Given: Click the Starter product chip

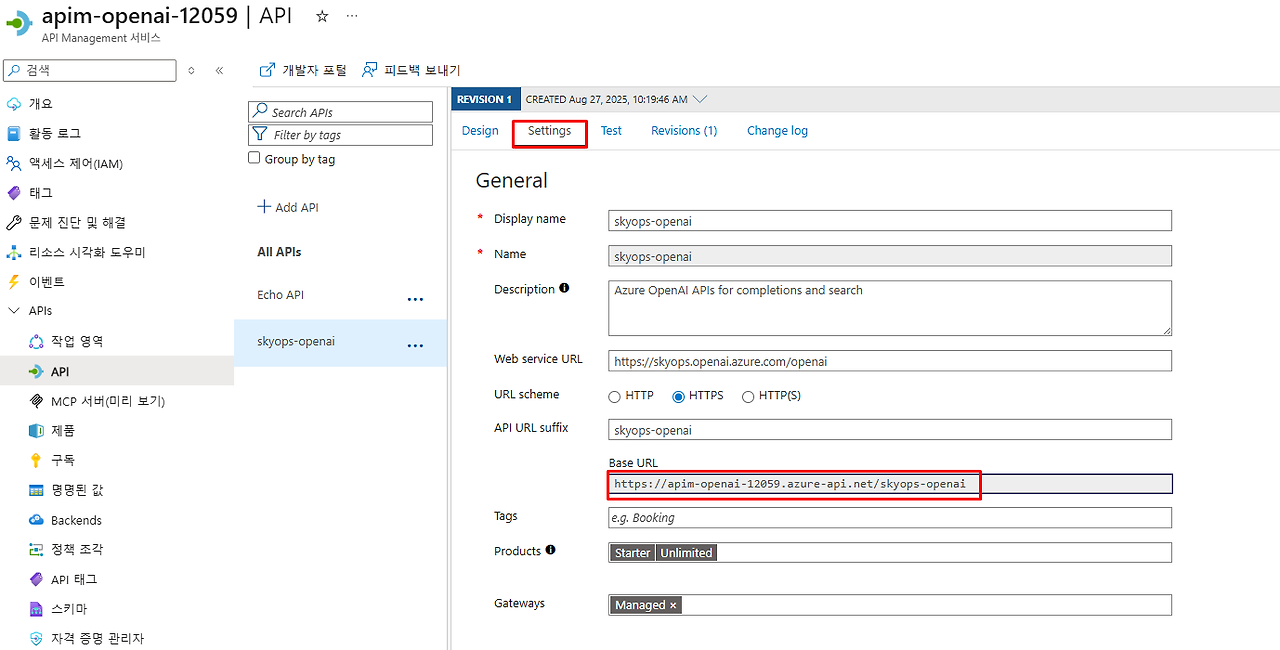Looking at the screenshot, I should point(632,553).
